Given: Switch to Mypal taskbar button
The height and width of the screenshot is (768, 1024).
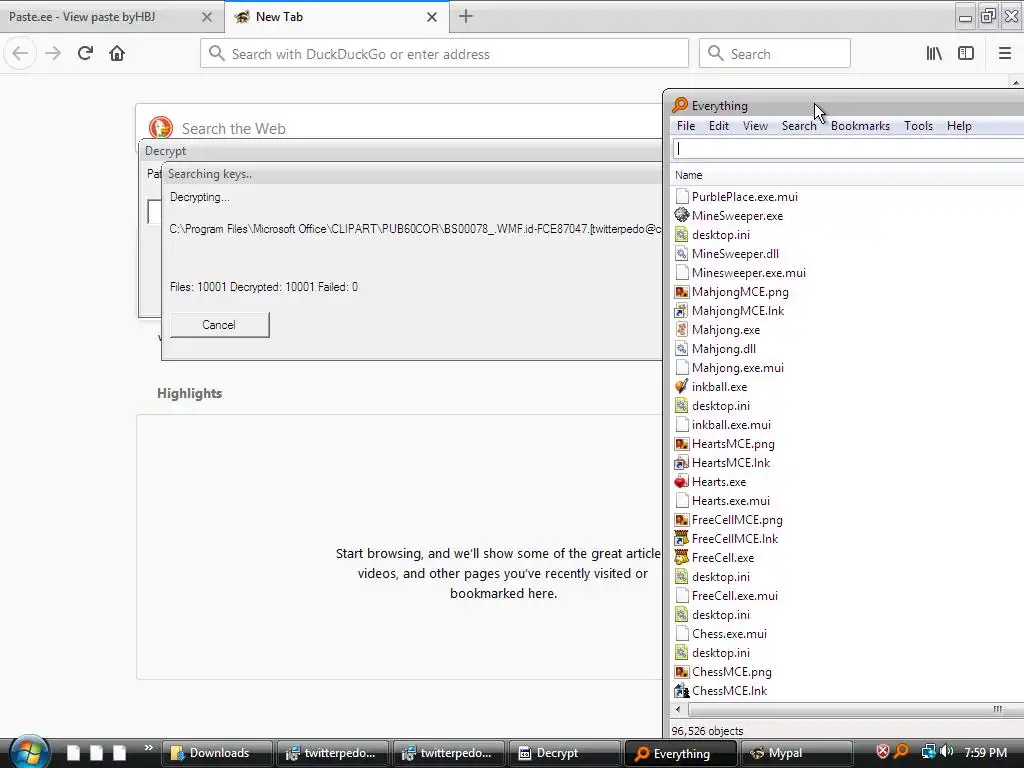Looking at the screenshot, I should coord(797,753).
